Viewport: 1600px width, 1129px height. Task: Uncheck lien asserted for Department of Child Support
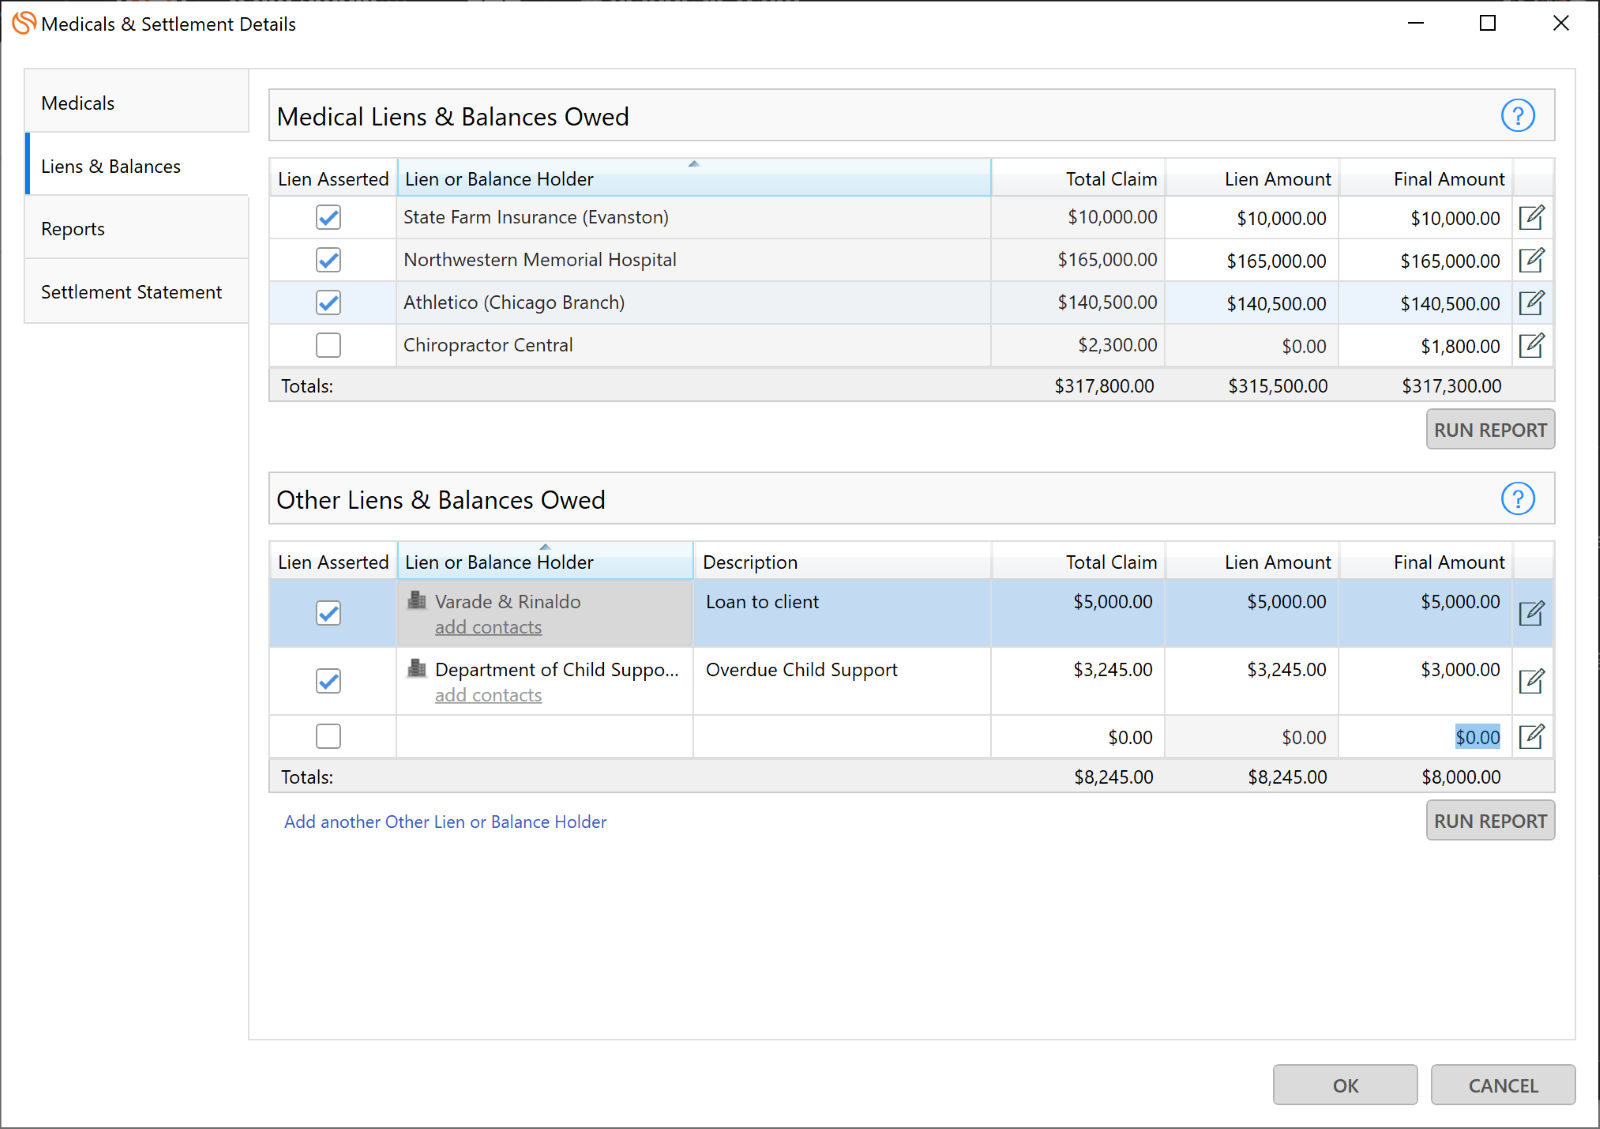(x=328, y=681)
